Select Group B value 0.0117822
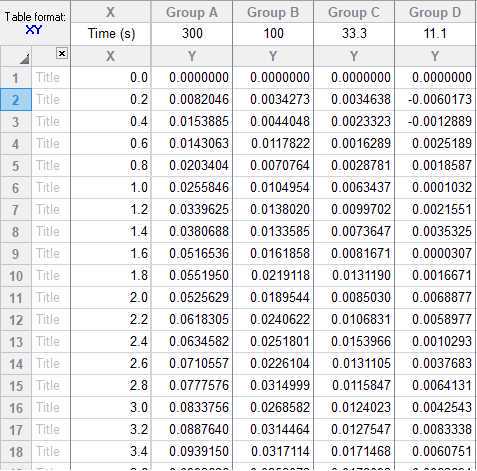 [273, 144]
